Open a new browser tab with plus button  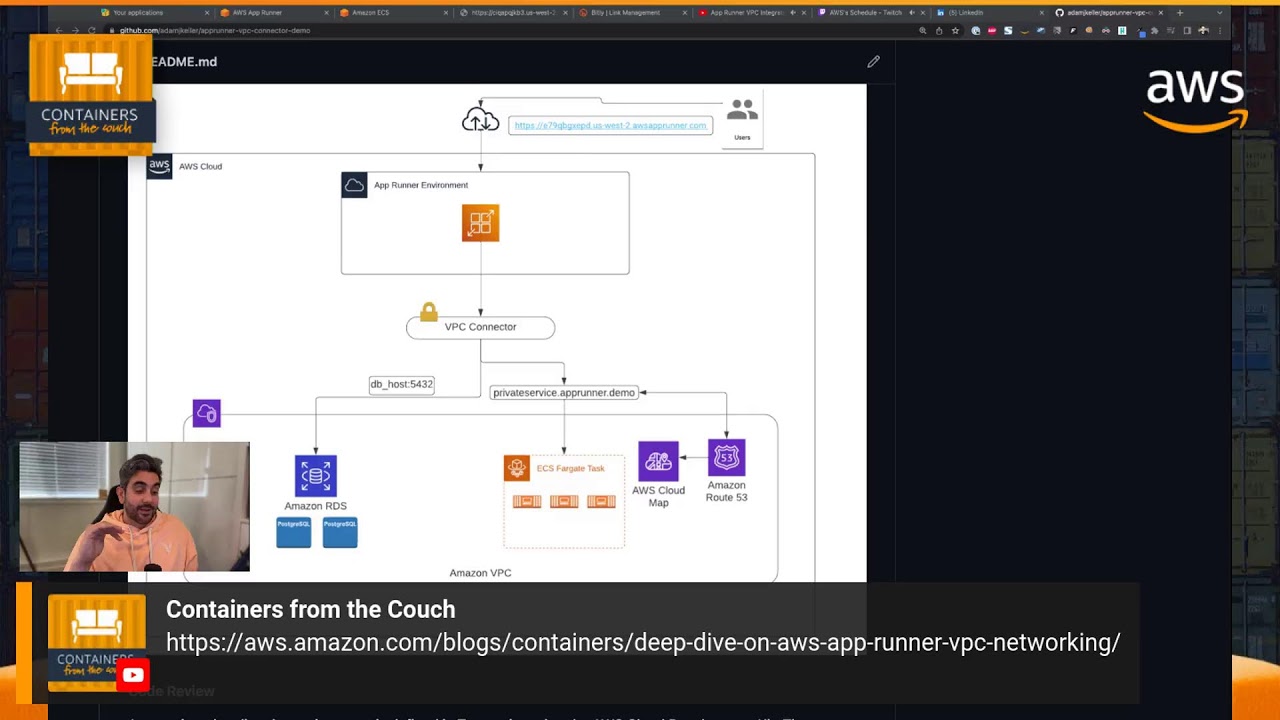(x=1180, y=13)
